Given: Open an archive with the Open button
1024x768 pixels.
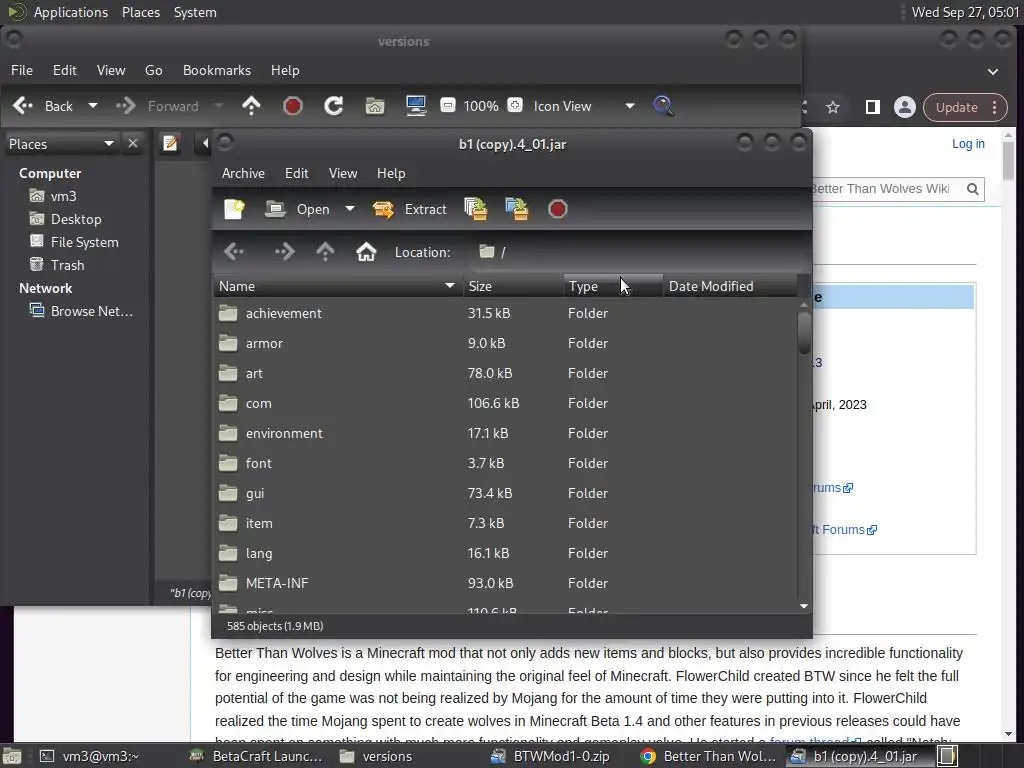Looking at the screenshot, I should coord(298,209).
